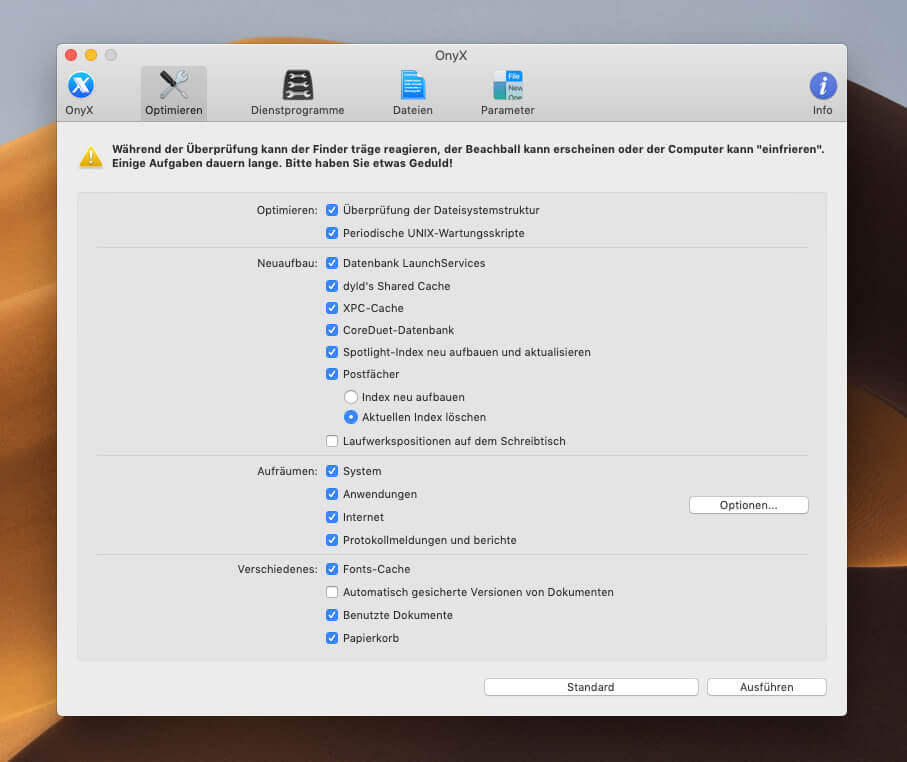Select the Index neu aufbauen radio button

click(x=351, y=397)
